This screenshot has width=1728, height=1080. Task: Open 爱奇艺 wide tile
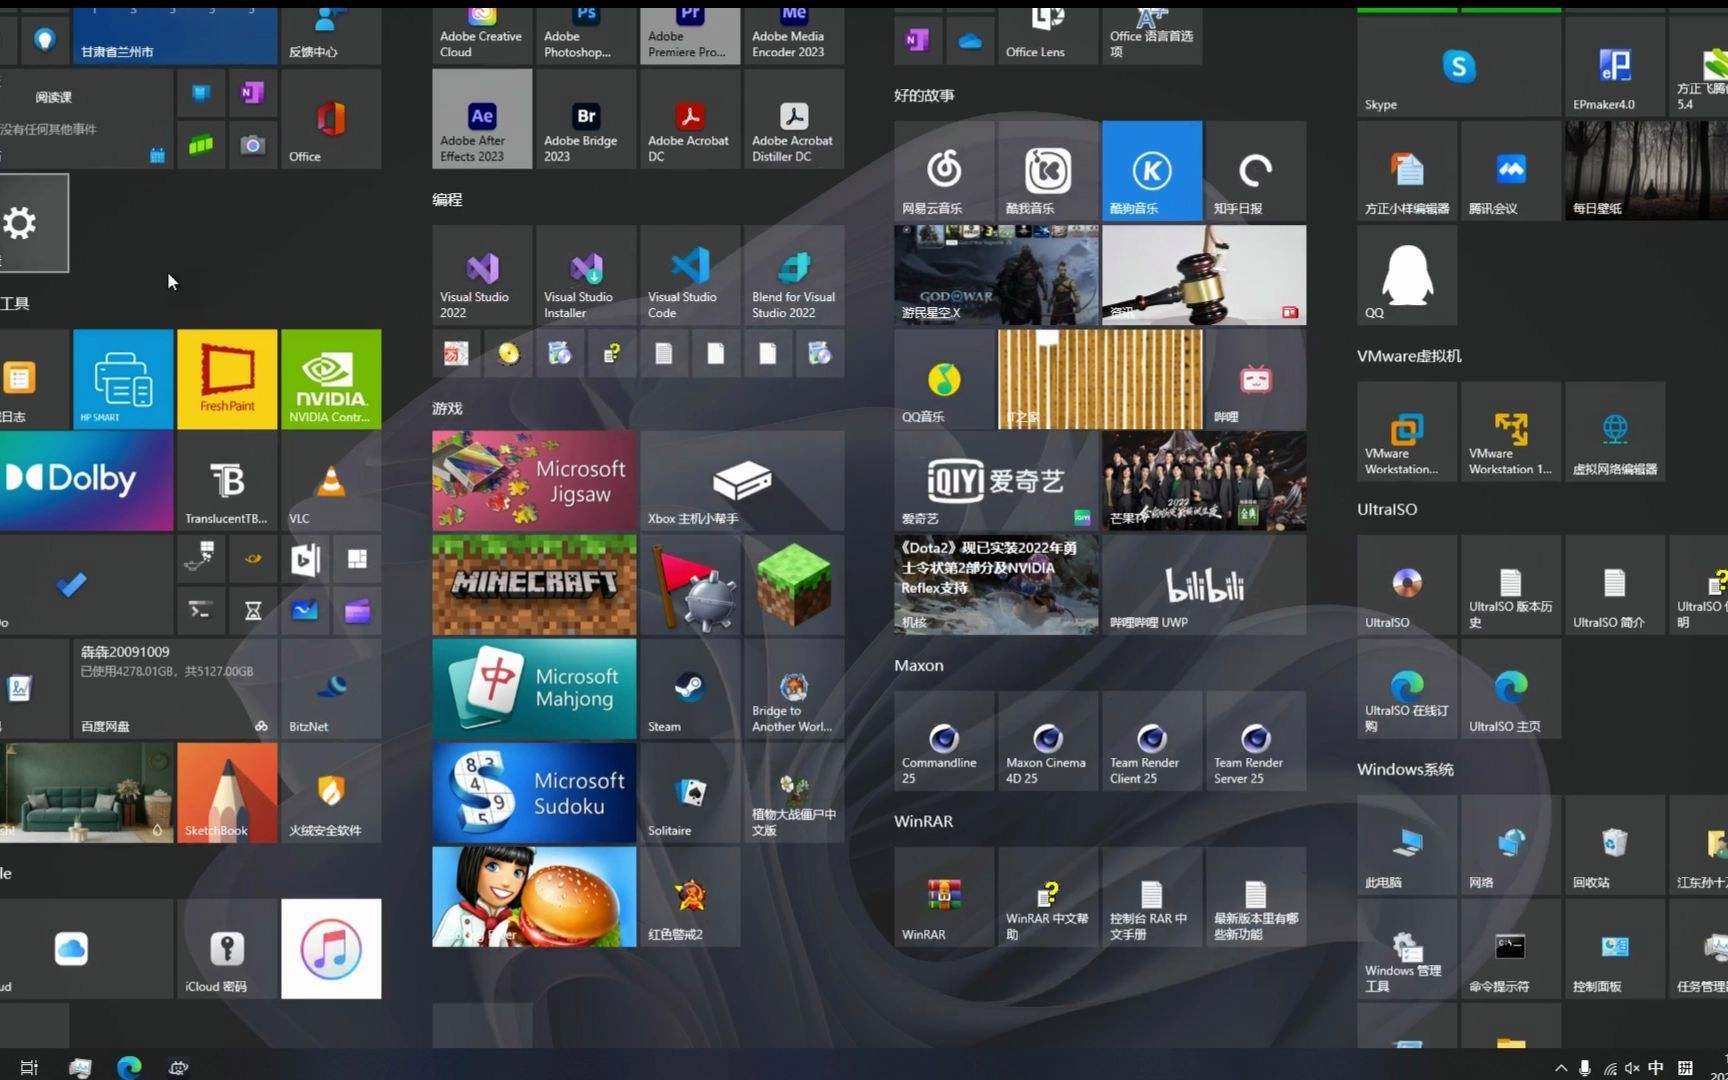click(x=996, y=481)
